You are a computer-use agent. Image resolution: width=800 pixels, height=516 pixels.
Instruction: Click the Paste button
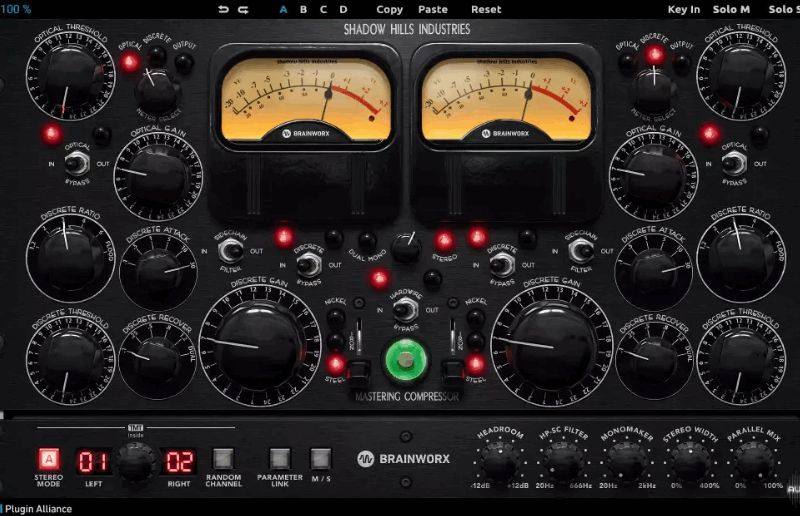tap(433, 9)
